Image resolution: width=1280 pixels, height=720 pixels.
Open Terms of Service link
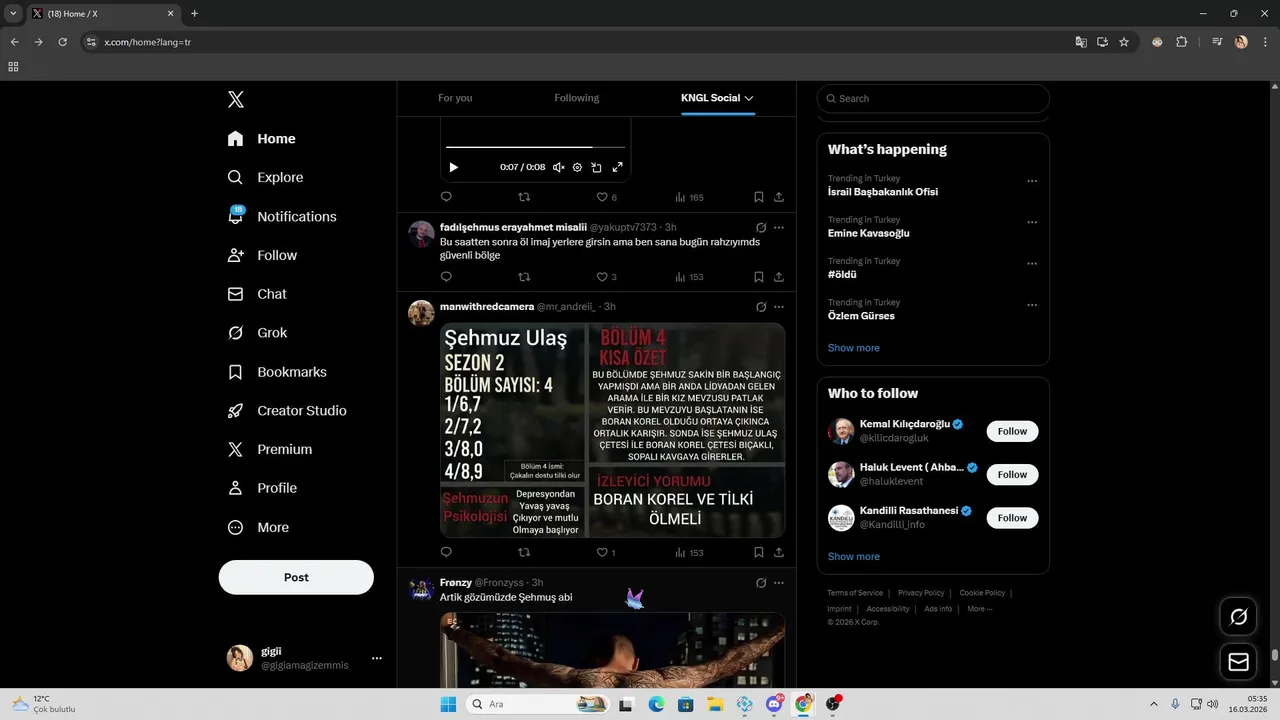pyautogui.click(x=855, y=593)
